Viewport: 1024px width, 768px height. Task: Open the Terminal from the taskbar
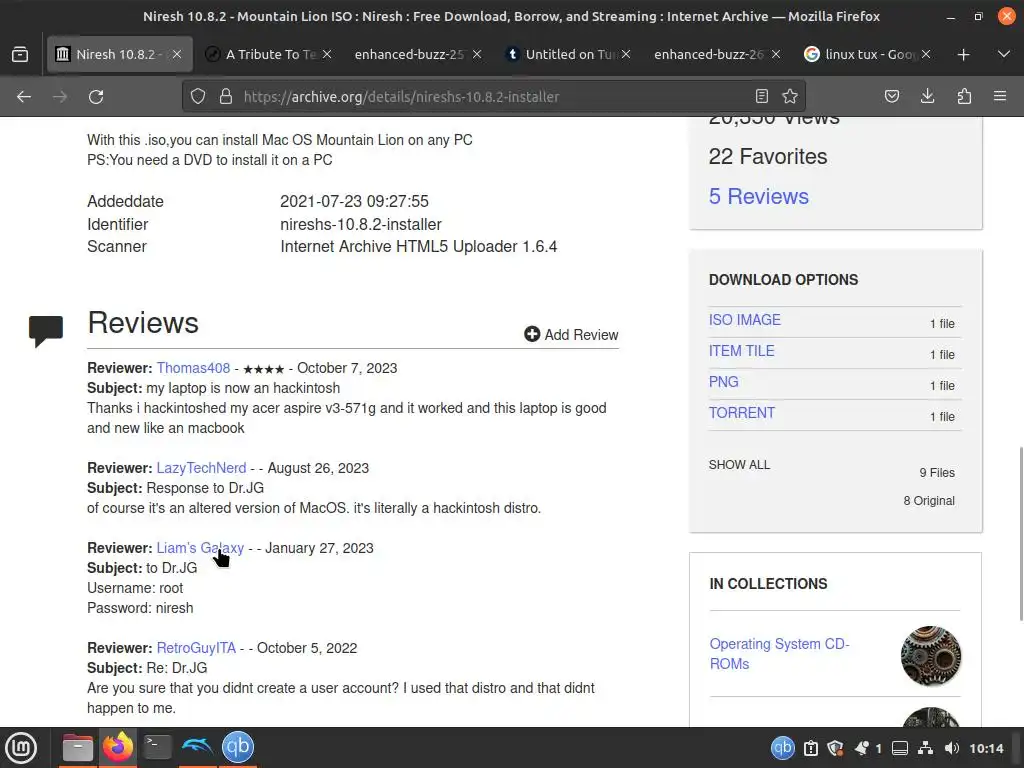coord(157,747)
